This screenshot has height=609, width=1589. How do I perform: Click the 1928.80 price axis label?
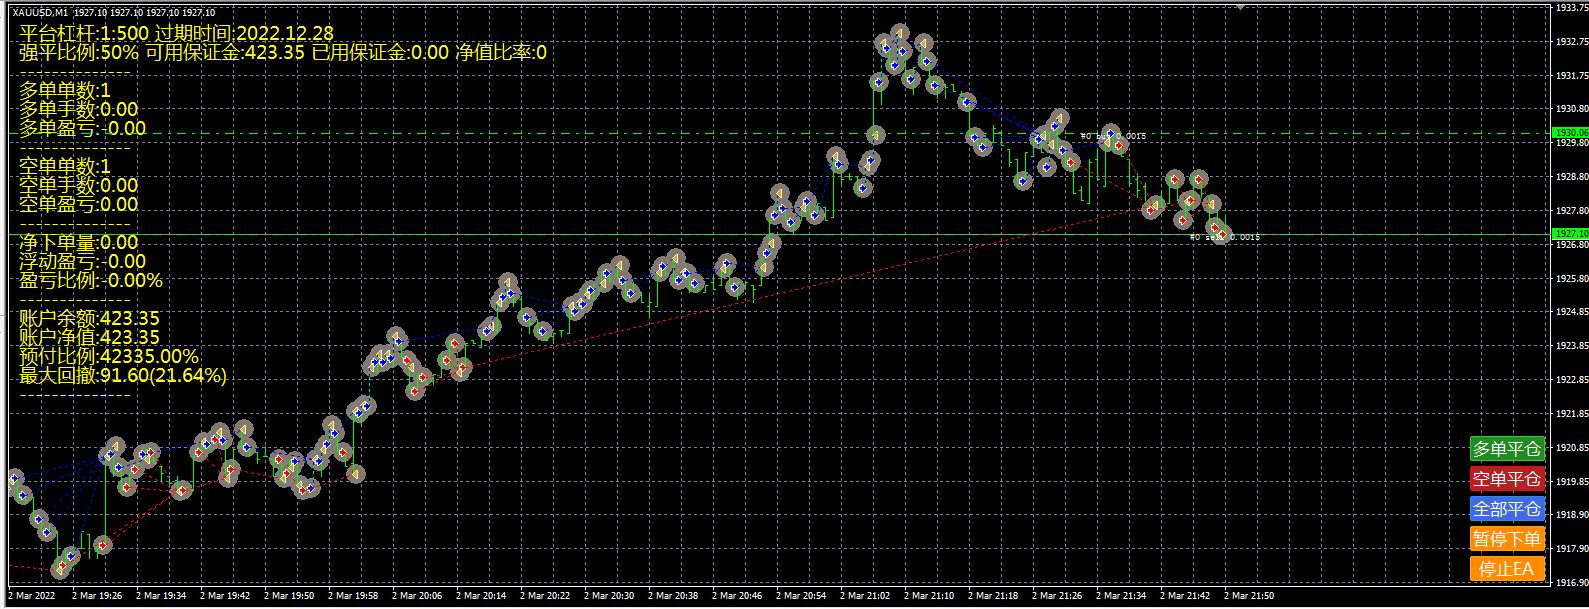click(1572, 177)
